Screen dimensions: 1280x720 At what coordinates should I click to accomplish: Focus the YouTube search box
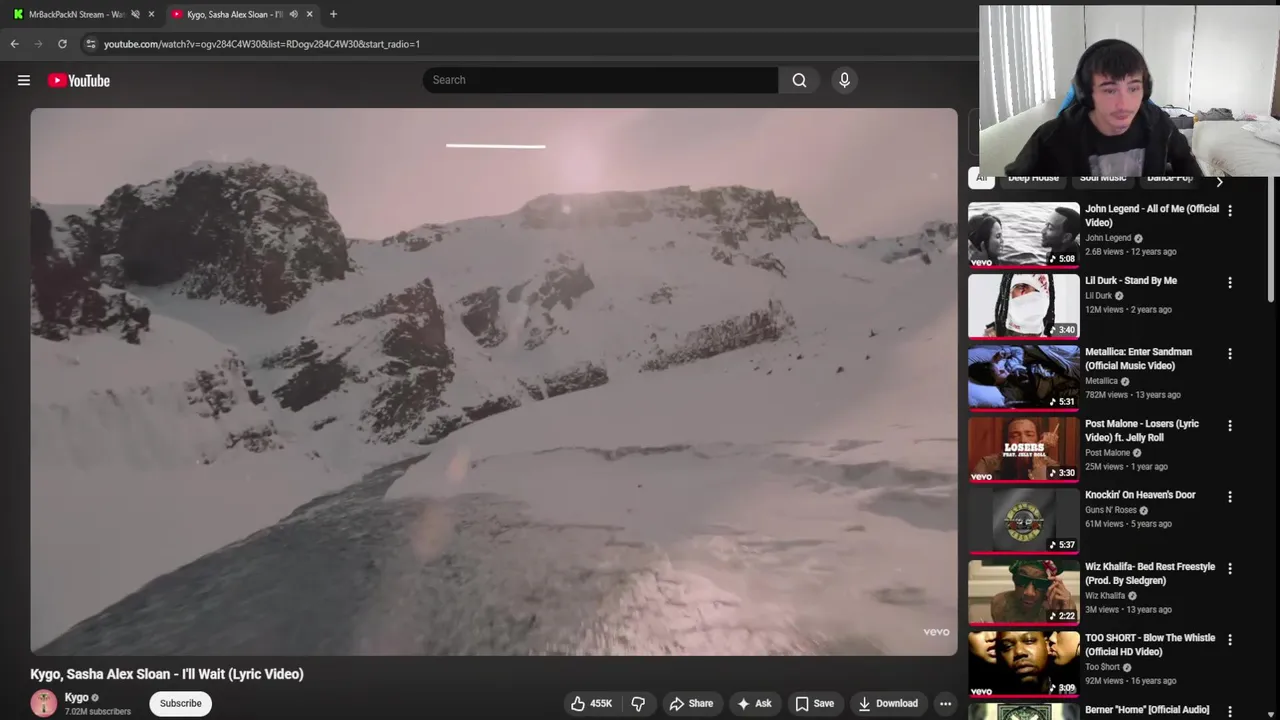pos(600,80)
